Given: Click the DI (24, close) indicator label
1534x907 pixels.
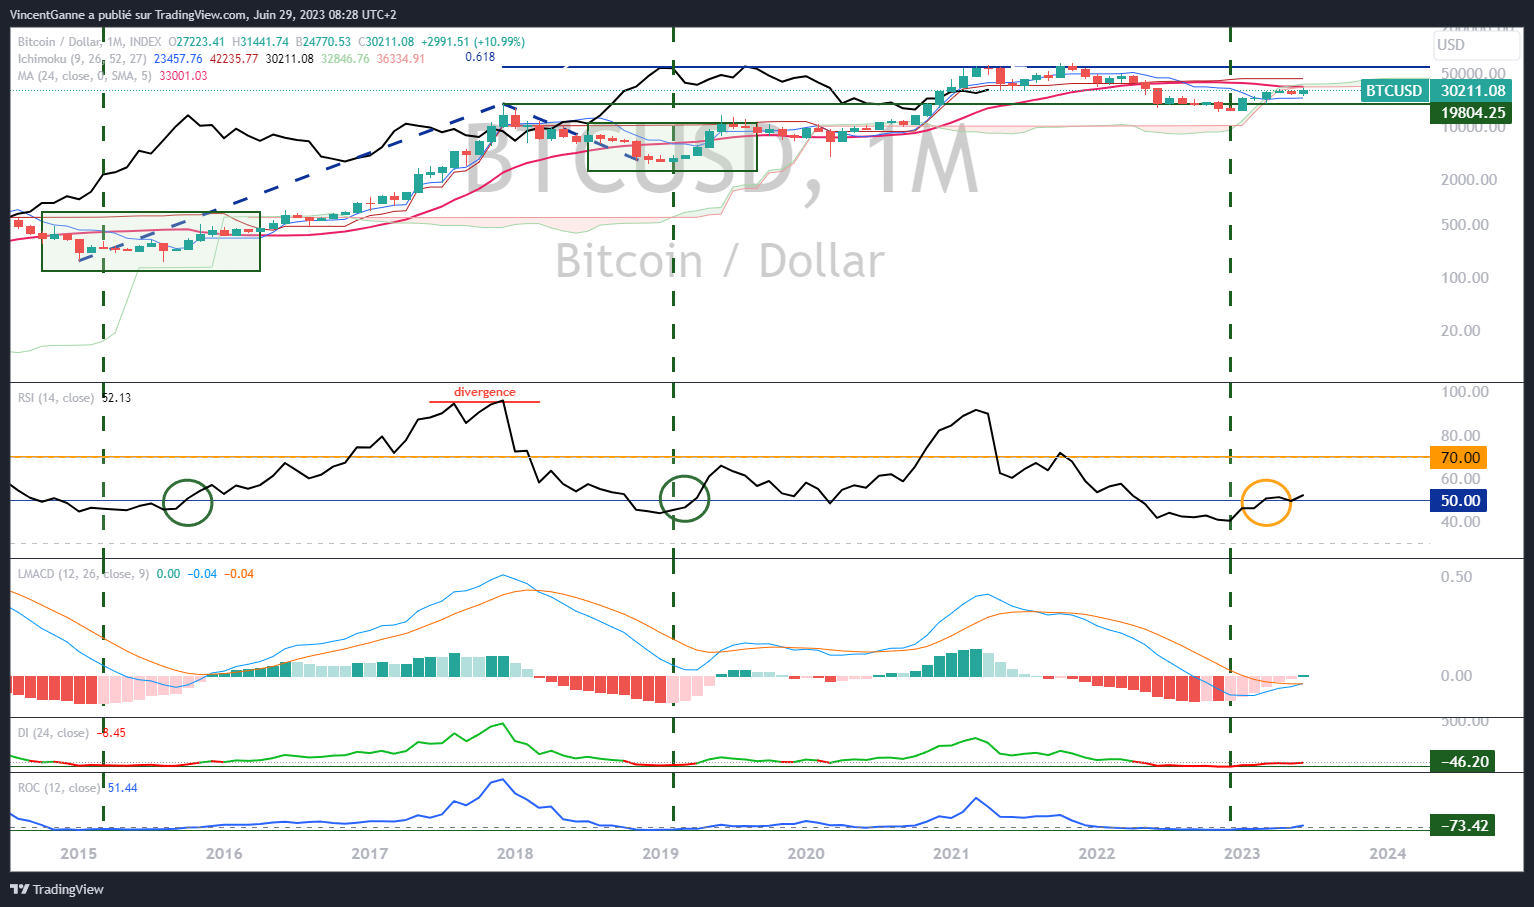Looking at the screenshot, I should click(53, 733).
